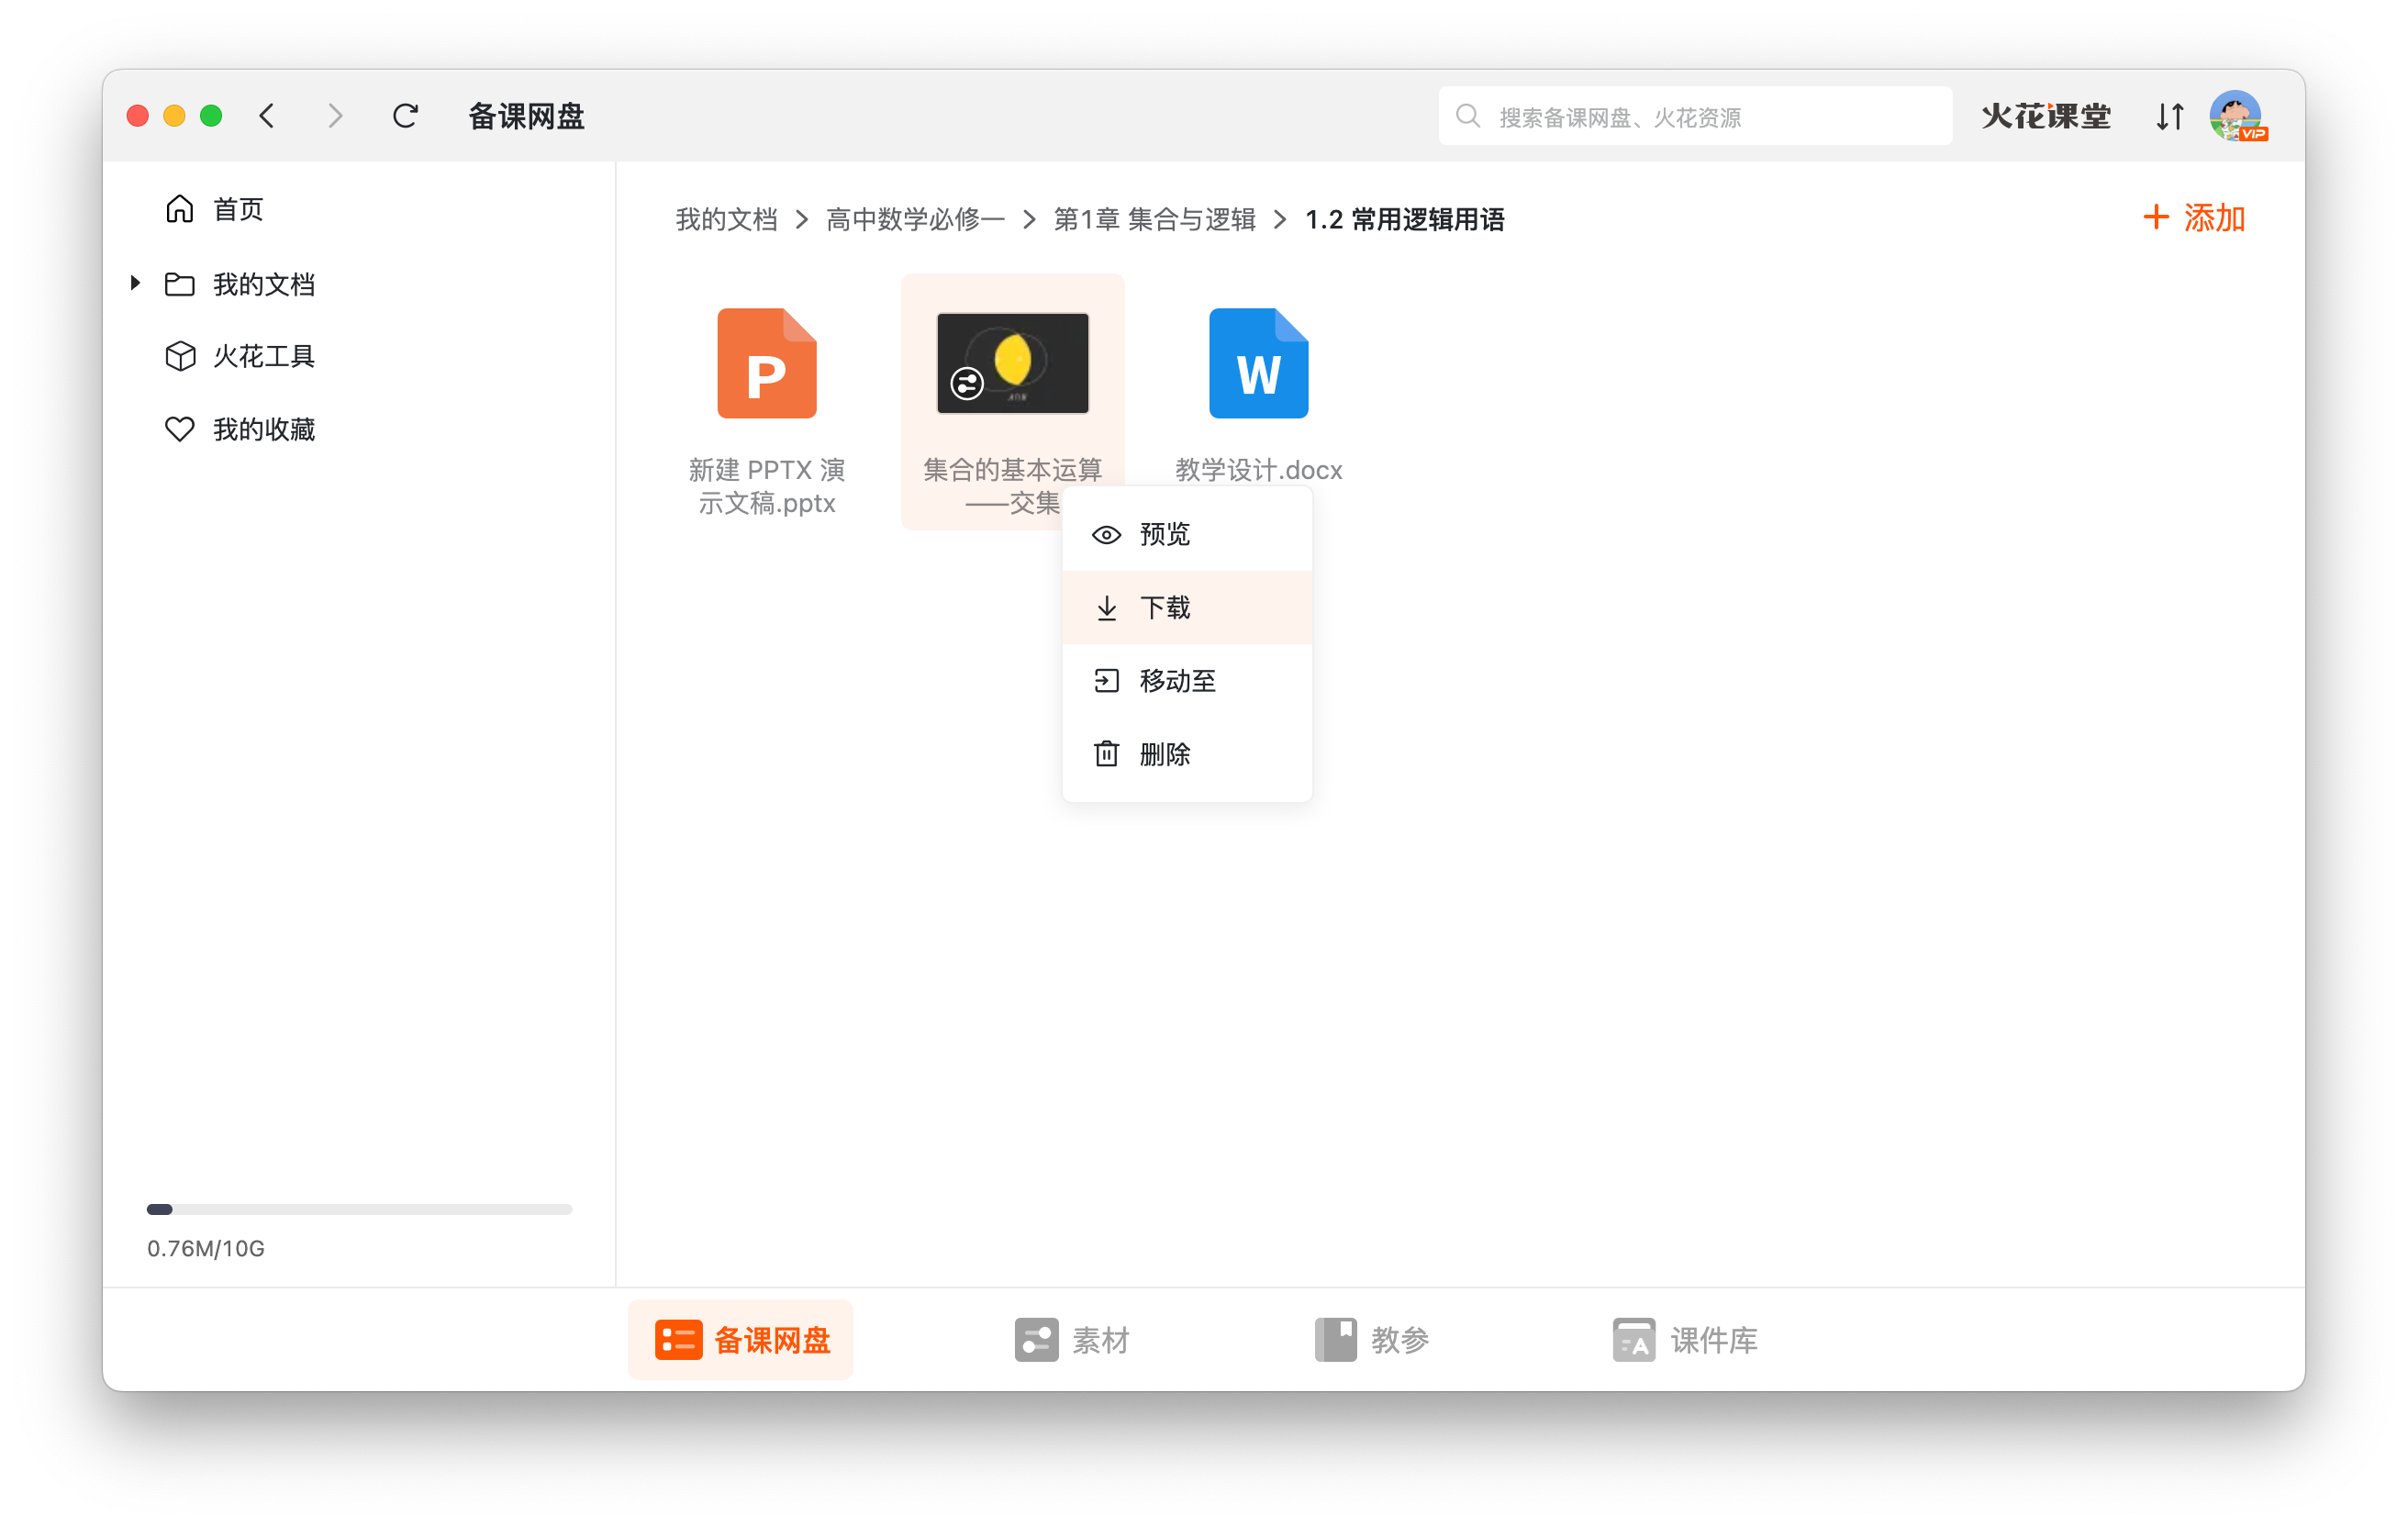Switch to the 备课网盘 bottom tab
The height and width of the screenshot is (1527, 2408).
741,1340
